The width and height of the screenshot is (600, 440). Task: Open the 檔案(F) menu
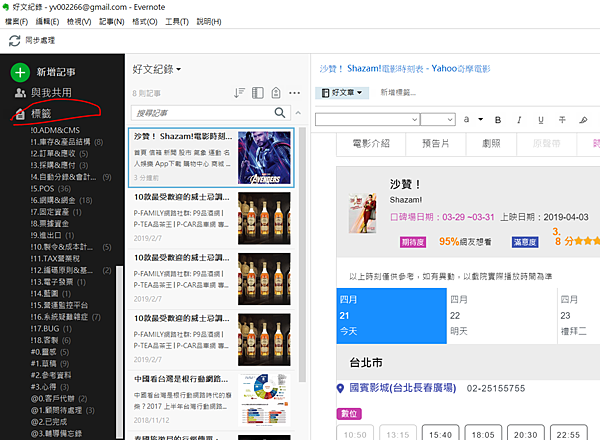coord(16,22)
